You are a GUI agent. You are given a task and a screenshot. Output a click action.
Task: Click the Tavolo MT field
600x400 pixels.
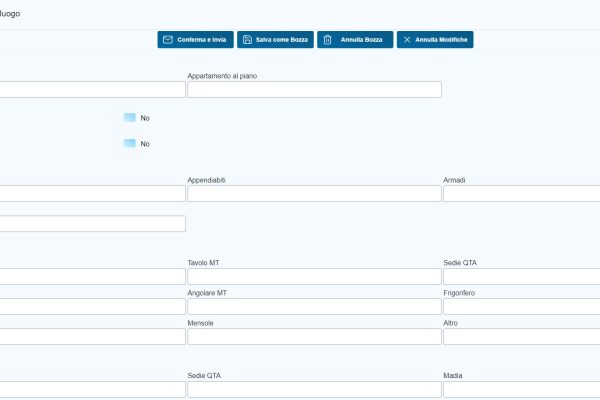[315, 276]
